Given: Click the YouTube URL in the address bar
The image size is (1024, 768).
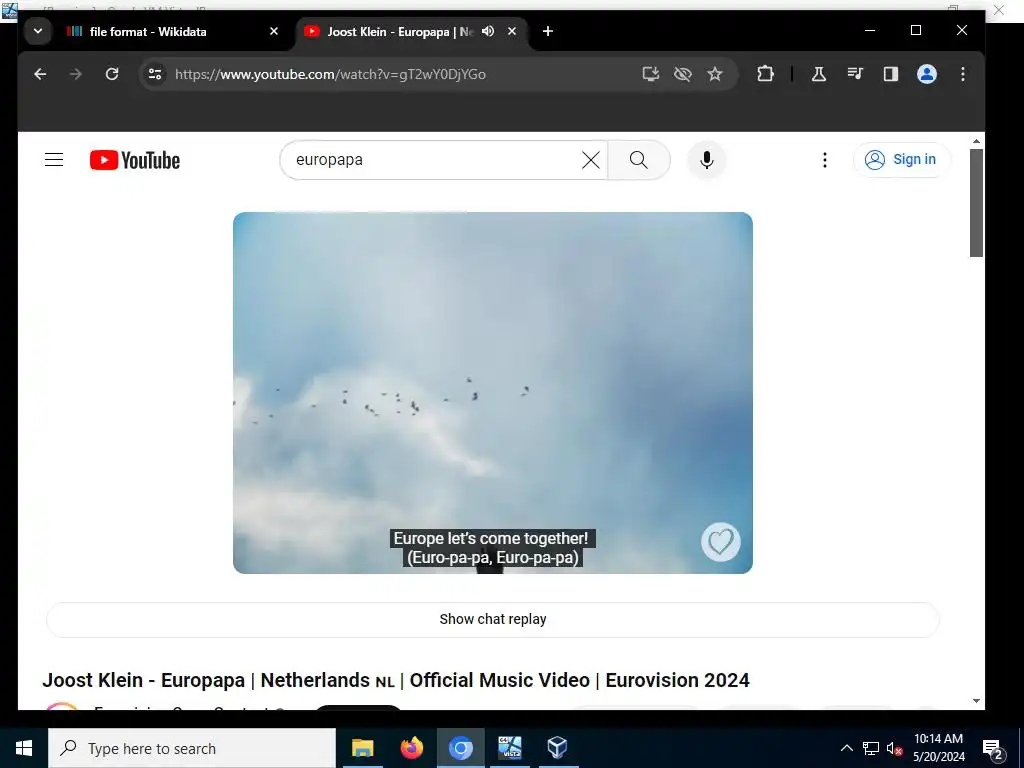Looking at the screenshot, I should (330, 74).
